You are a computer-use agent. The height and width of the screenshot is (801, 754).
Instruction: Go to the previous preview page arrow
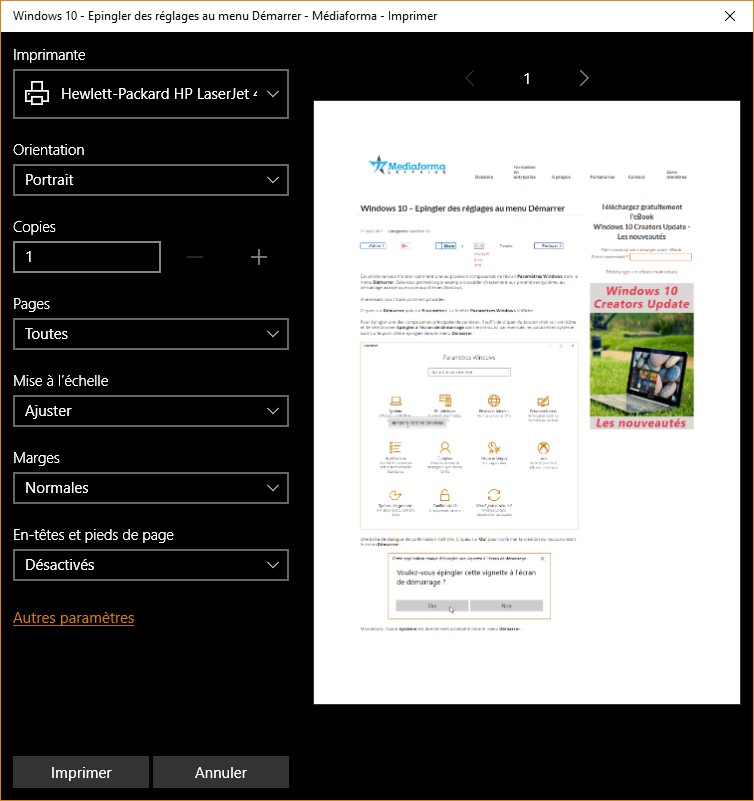point(470,78)
